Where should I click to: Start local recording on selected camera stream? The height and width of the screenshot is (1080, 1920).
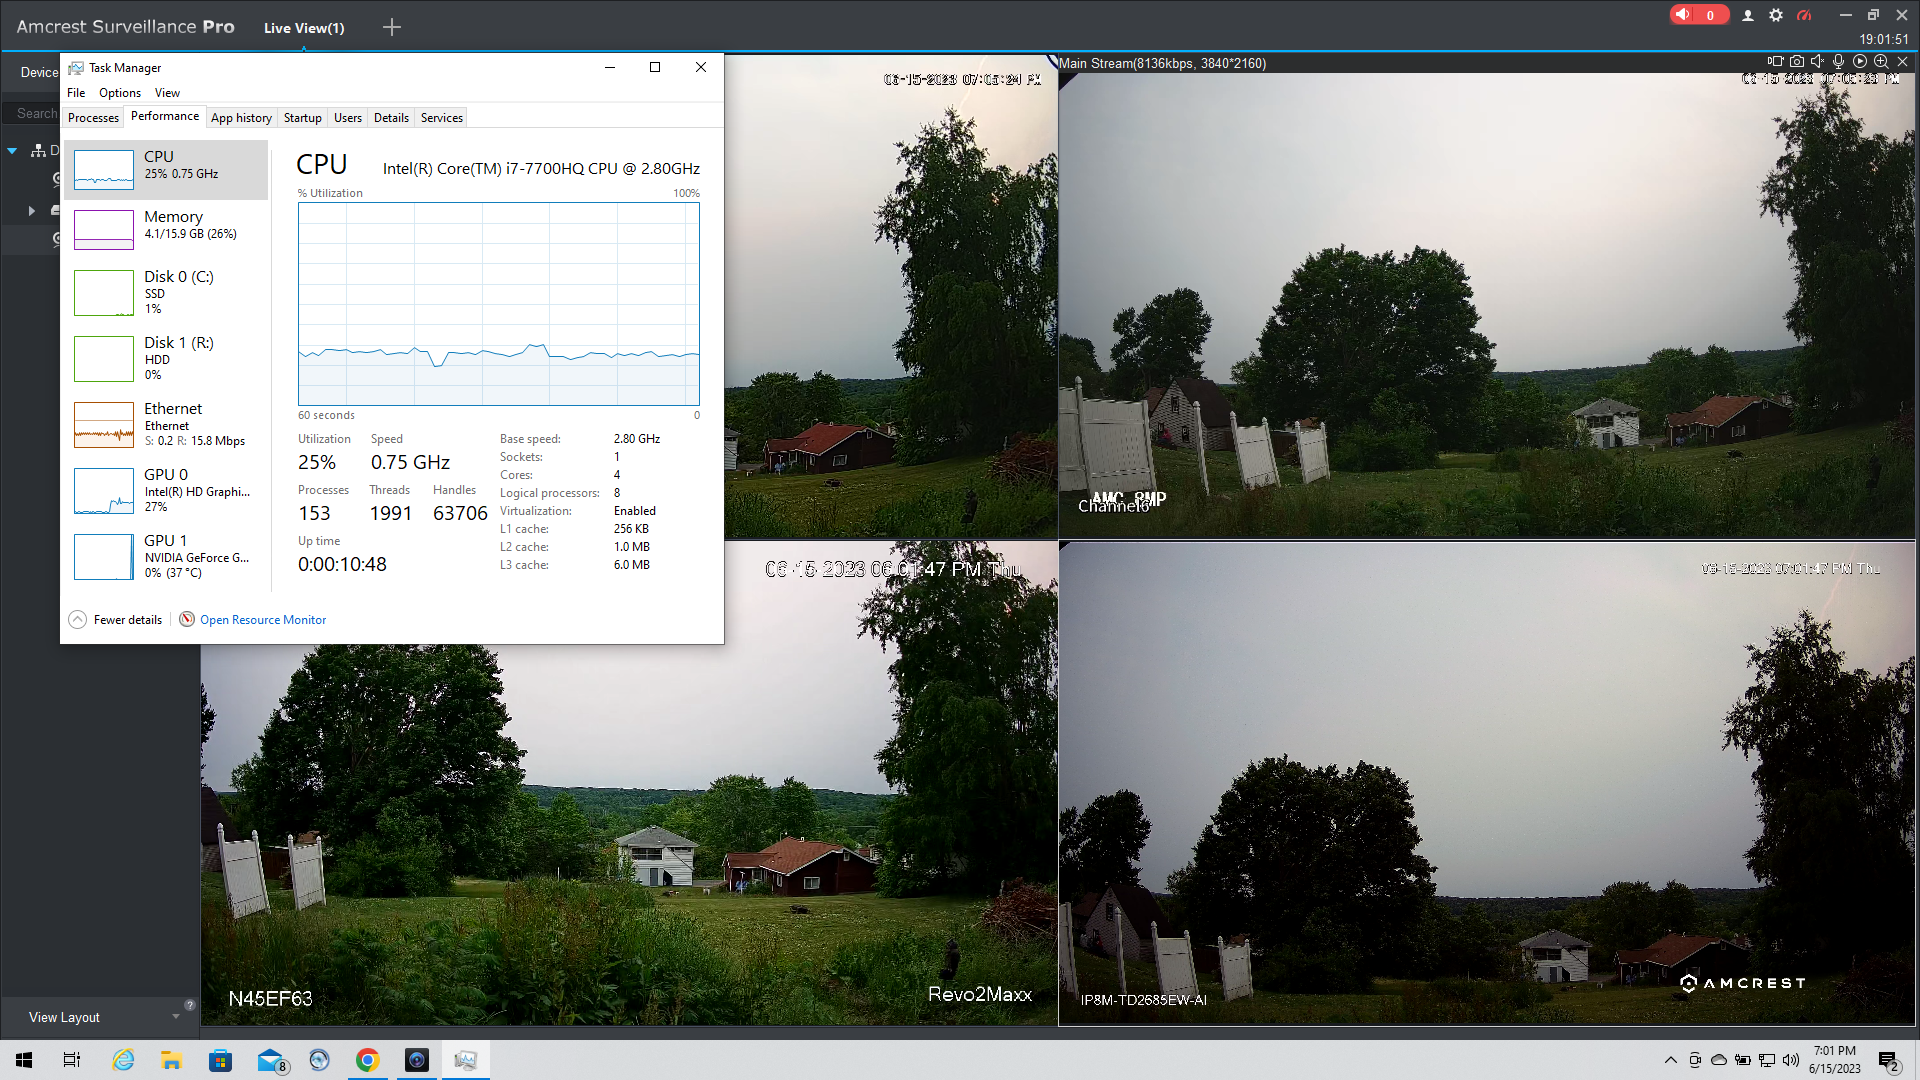click(x=1775, y=62)
